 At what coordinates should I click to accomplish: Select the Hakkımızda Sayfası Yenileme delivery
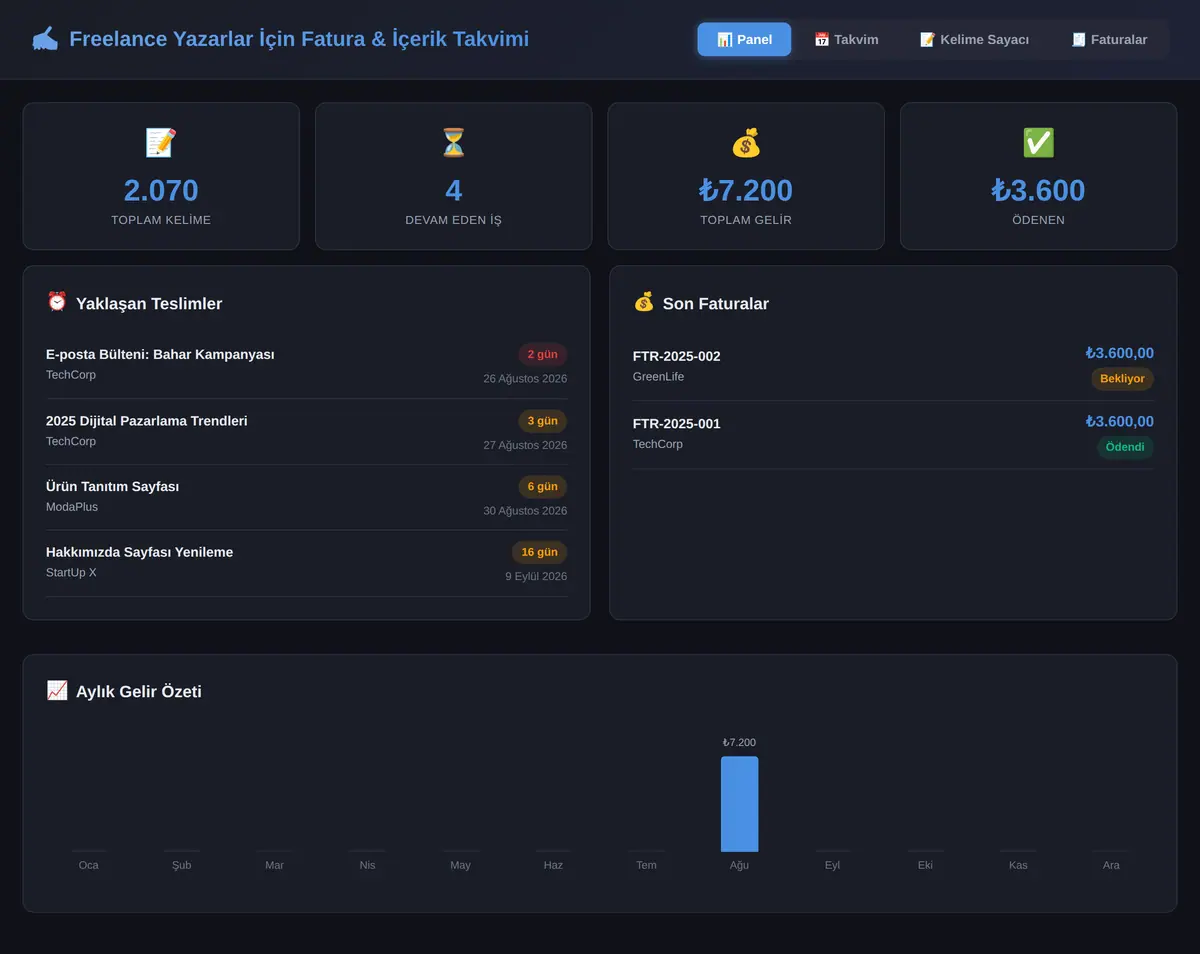click(306, 563)
